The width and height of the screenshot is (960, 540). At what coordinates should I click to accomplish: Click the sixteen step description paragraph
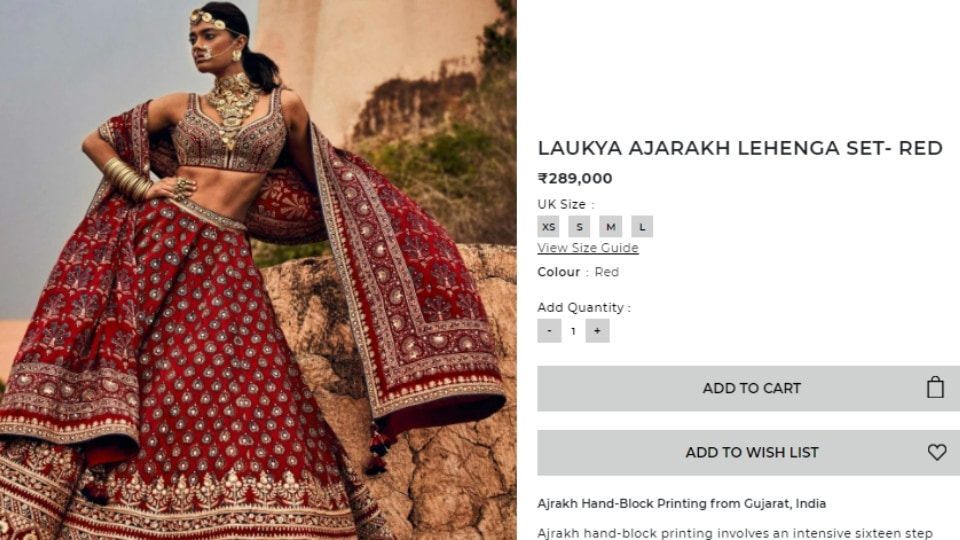coord(735,533)
